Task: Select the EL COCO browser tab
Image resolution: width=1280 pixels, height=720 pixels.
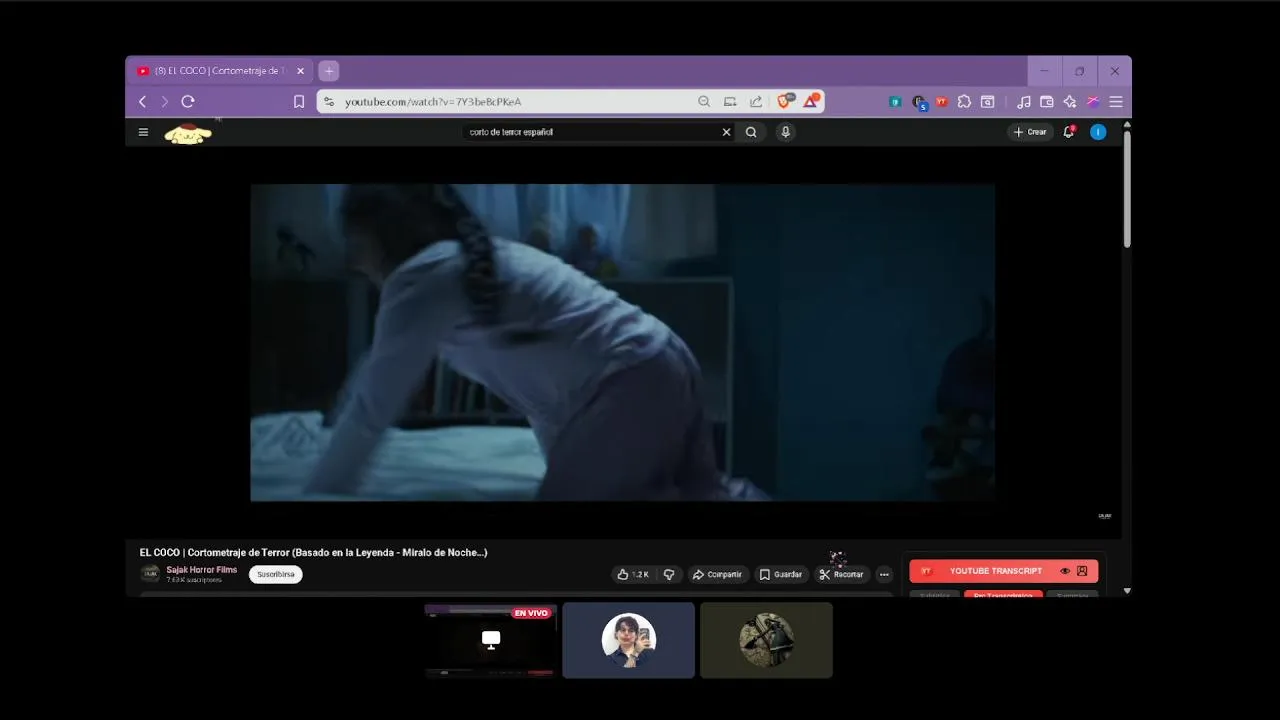Action: click(219, 71)
